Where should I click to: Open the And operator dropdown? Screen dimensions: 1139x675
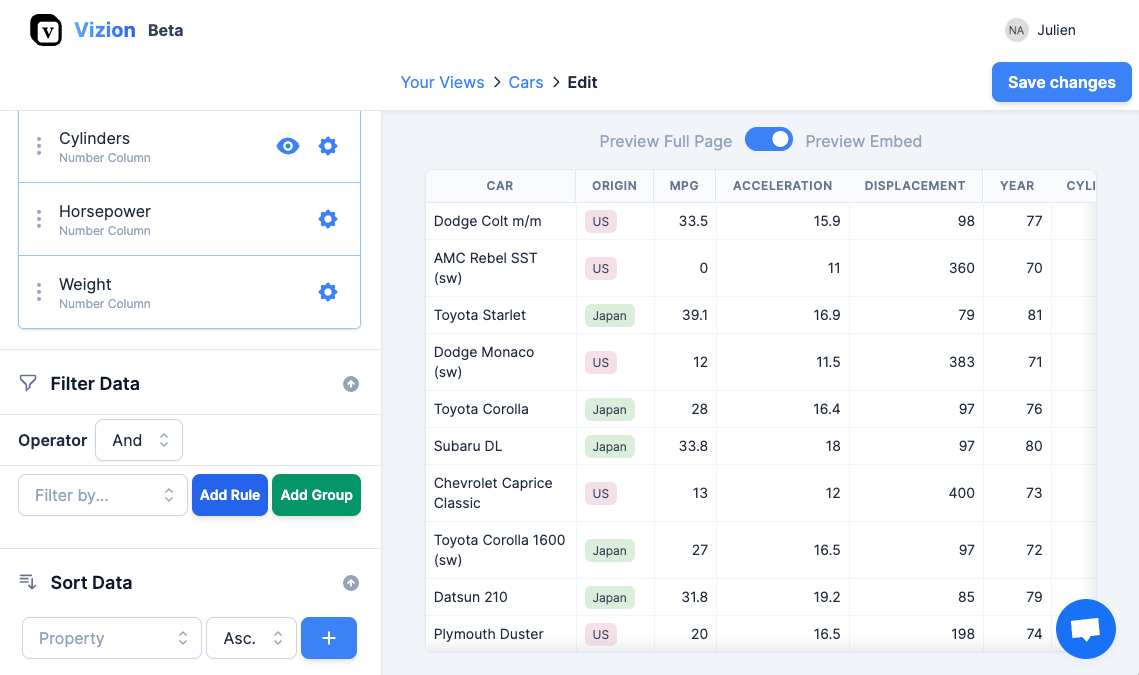click(x=138, y=440)
